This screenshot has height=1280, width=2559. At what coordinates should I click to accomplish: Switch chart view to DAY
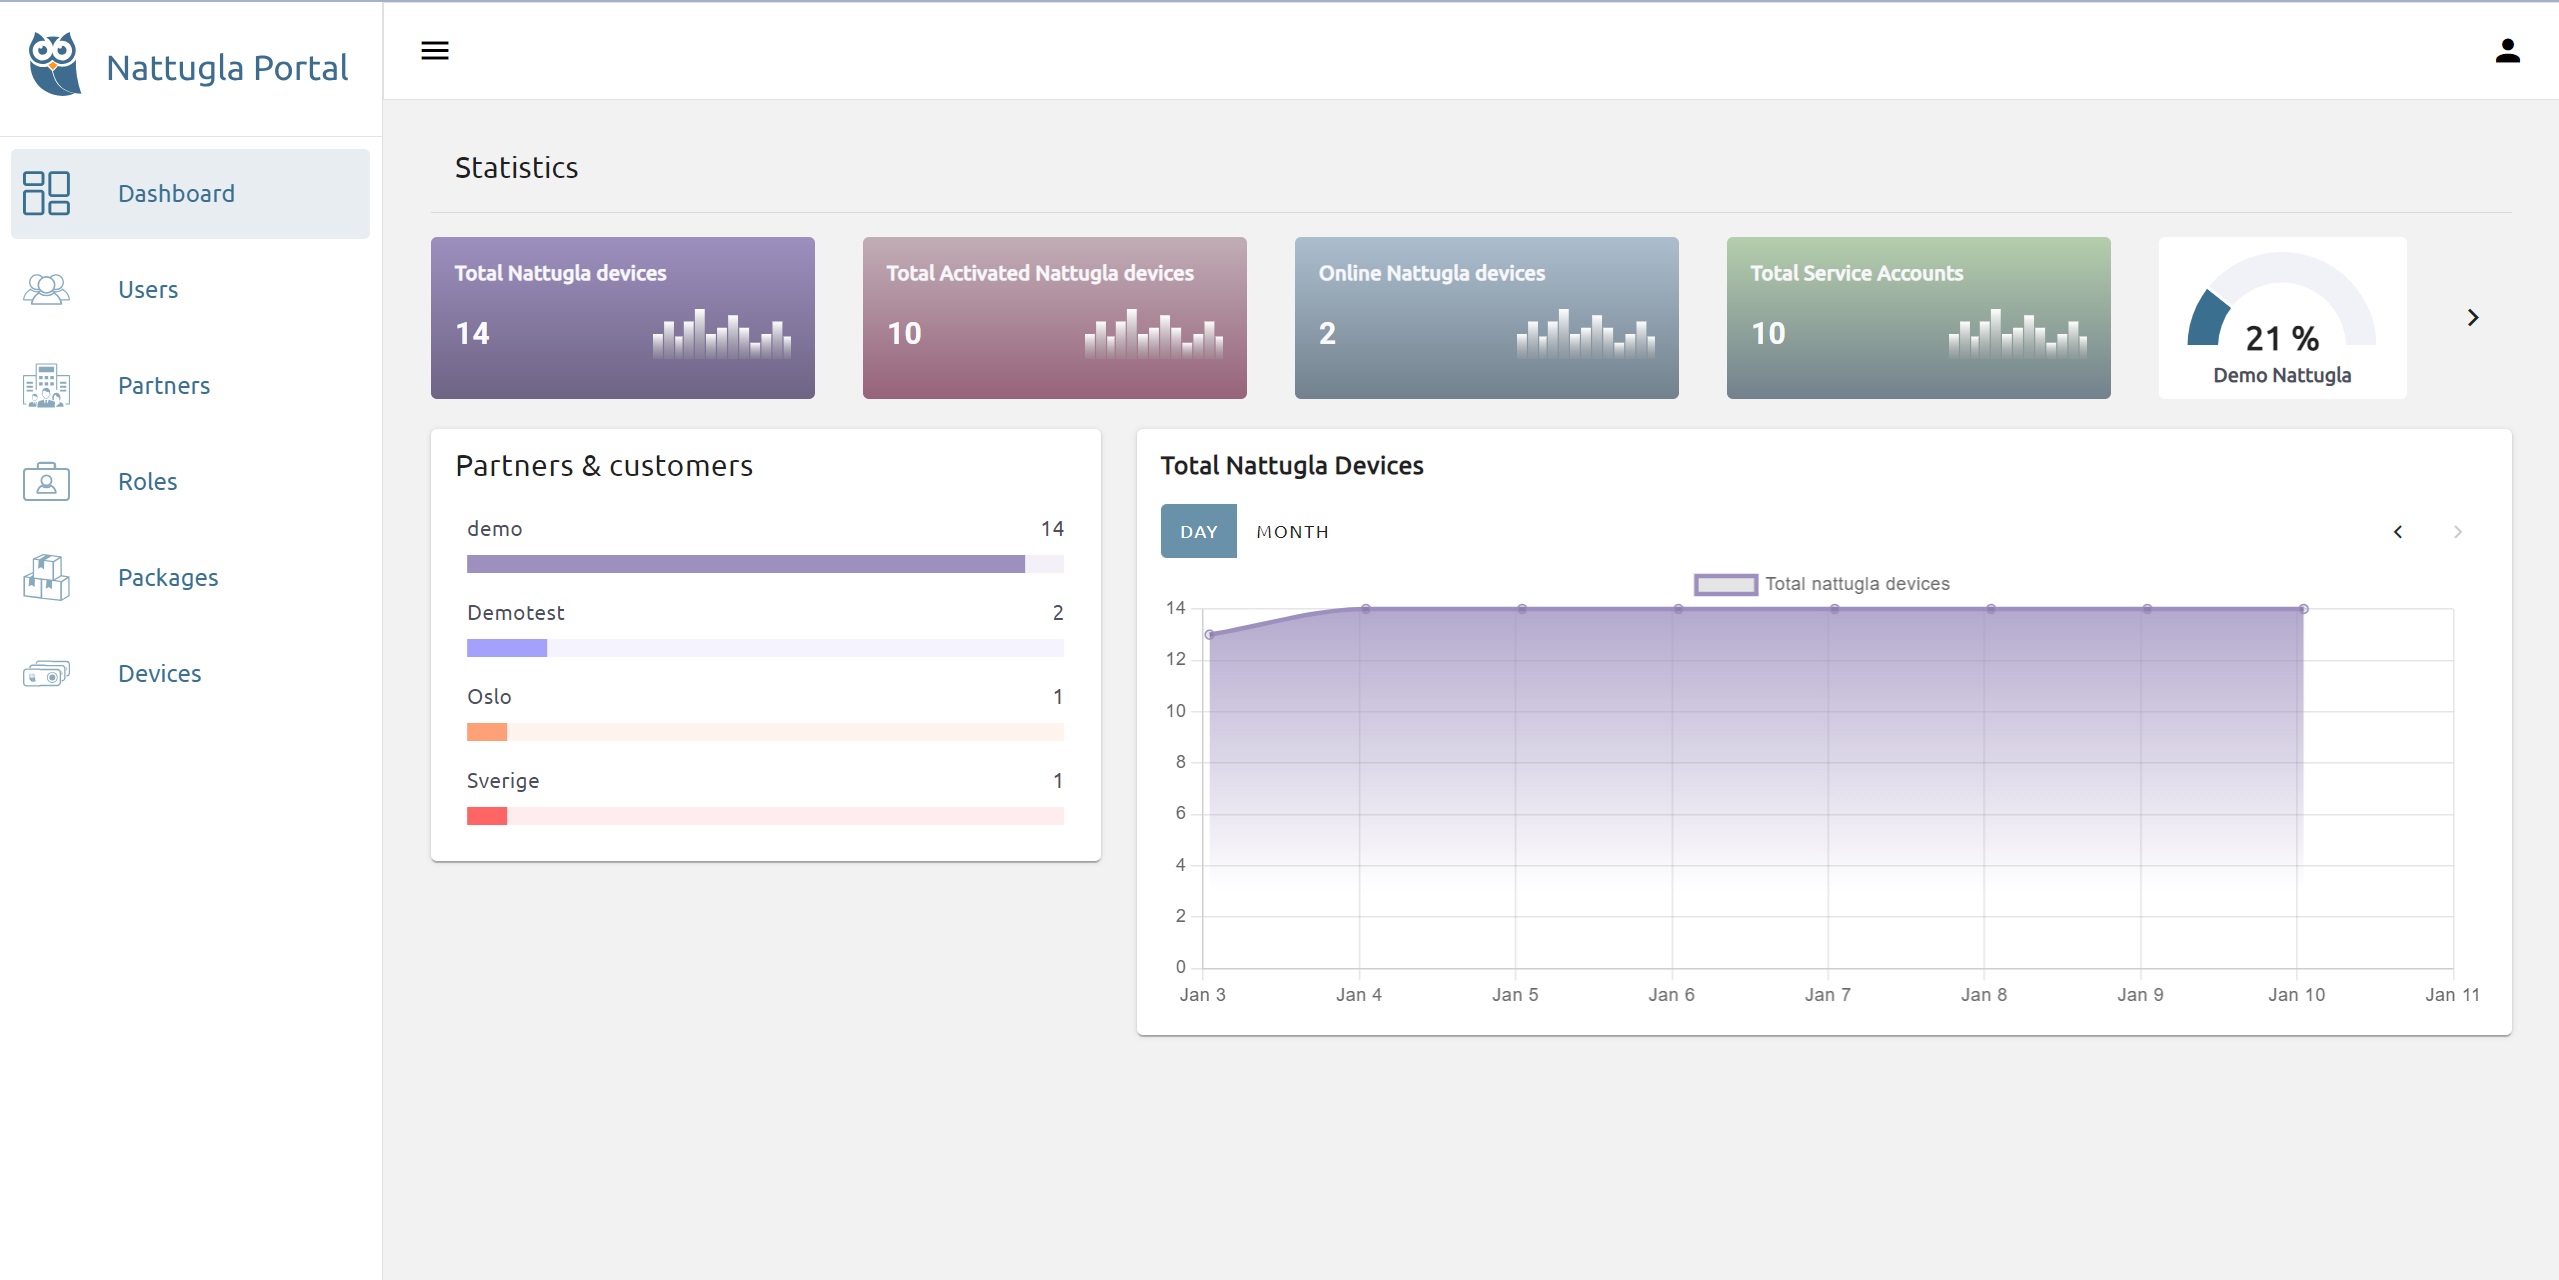click(1198, 532)
